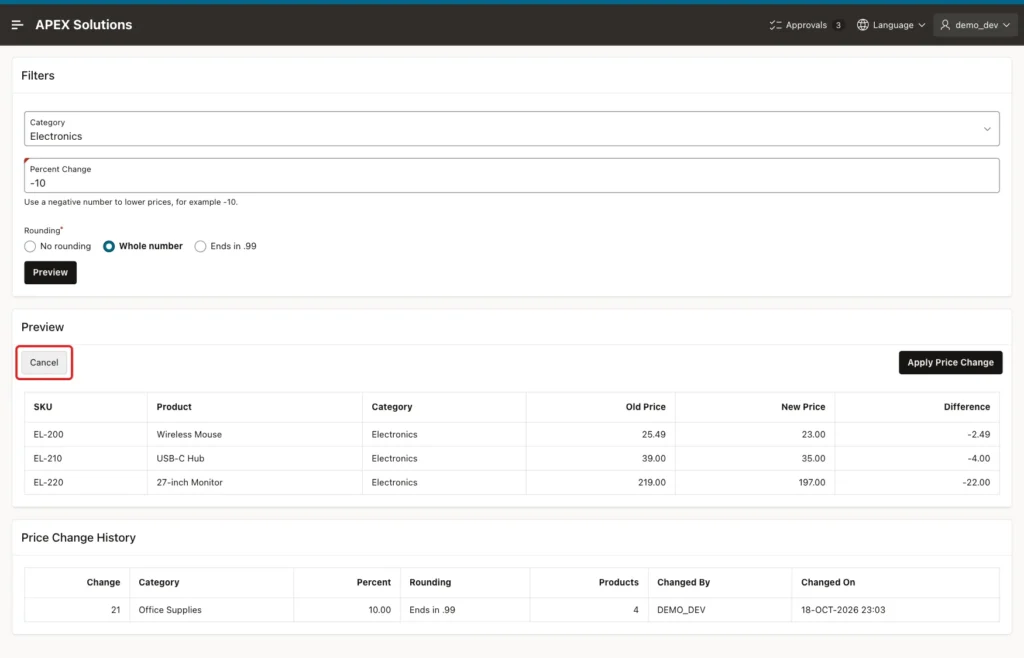1024x658 pixels.
Task: Open the demo_dev account menu chevron
Action: click(1006, 25)
